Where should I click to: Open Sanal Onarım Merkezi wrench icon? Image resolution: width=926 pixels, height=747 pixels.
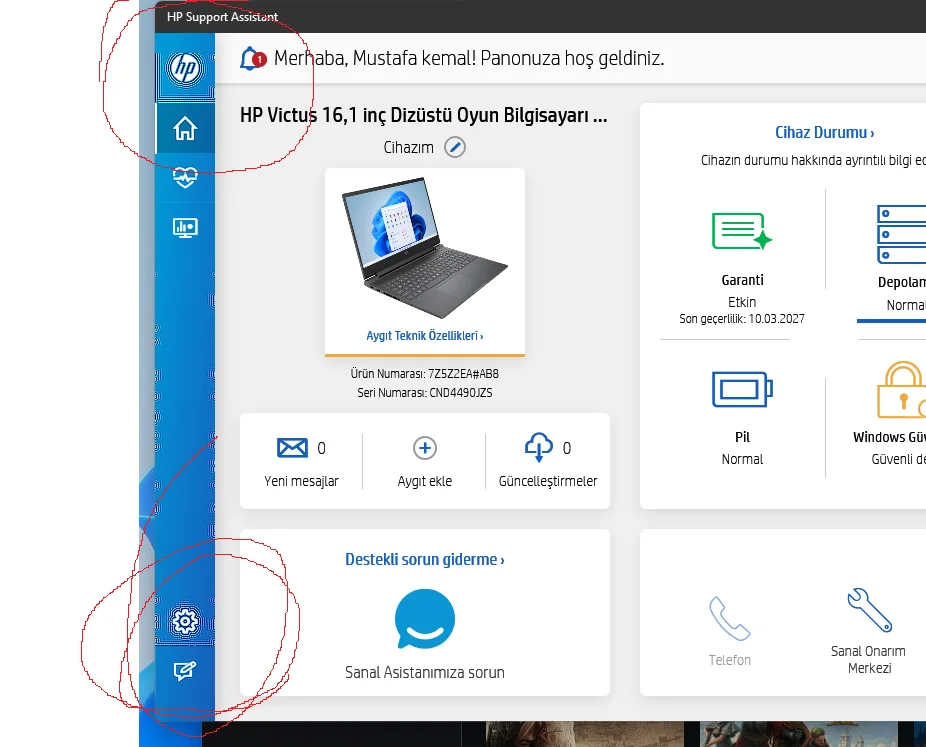pyautogui.click(x=869, y=610)
